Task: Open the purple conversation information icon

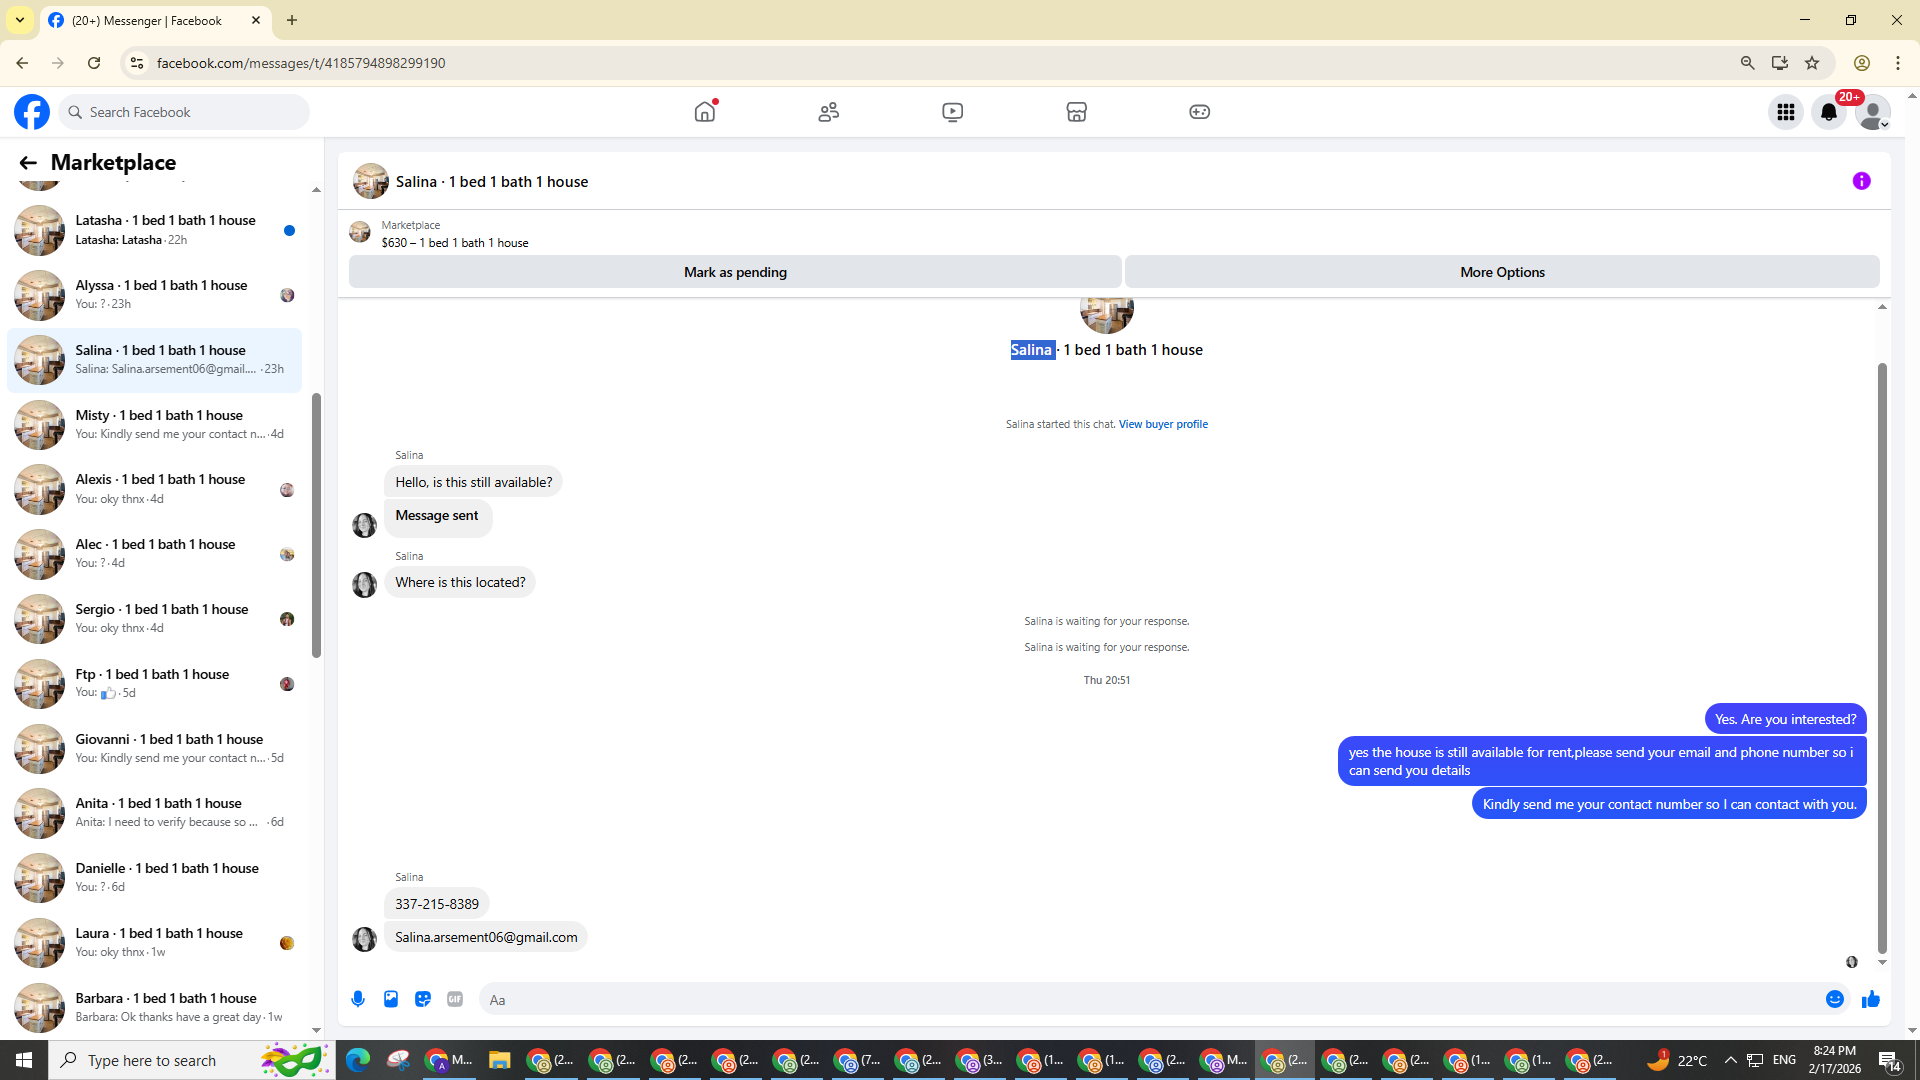Action: [1861, 181]
